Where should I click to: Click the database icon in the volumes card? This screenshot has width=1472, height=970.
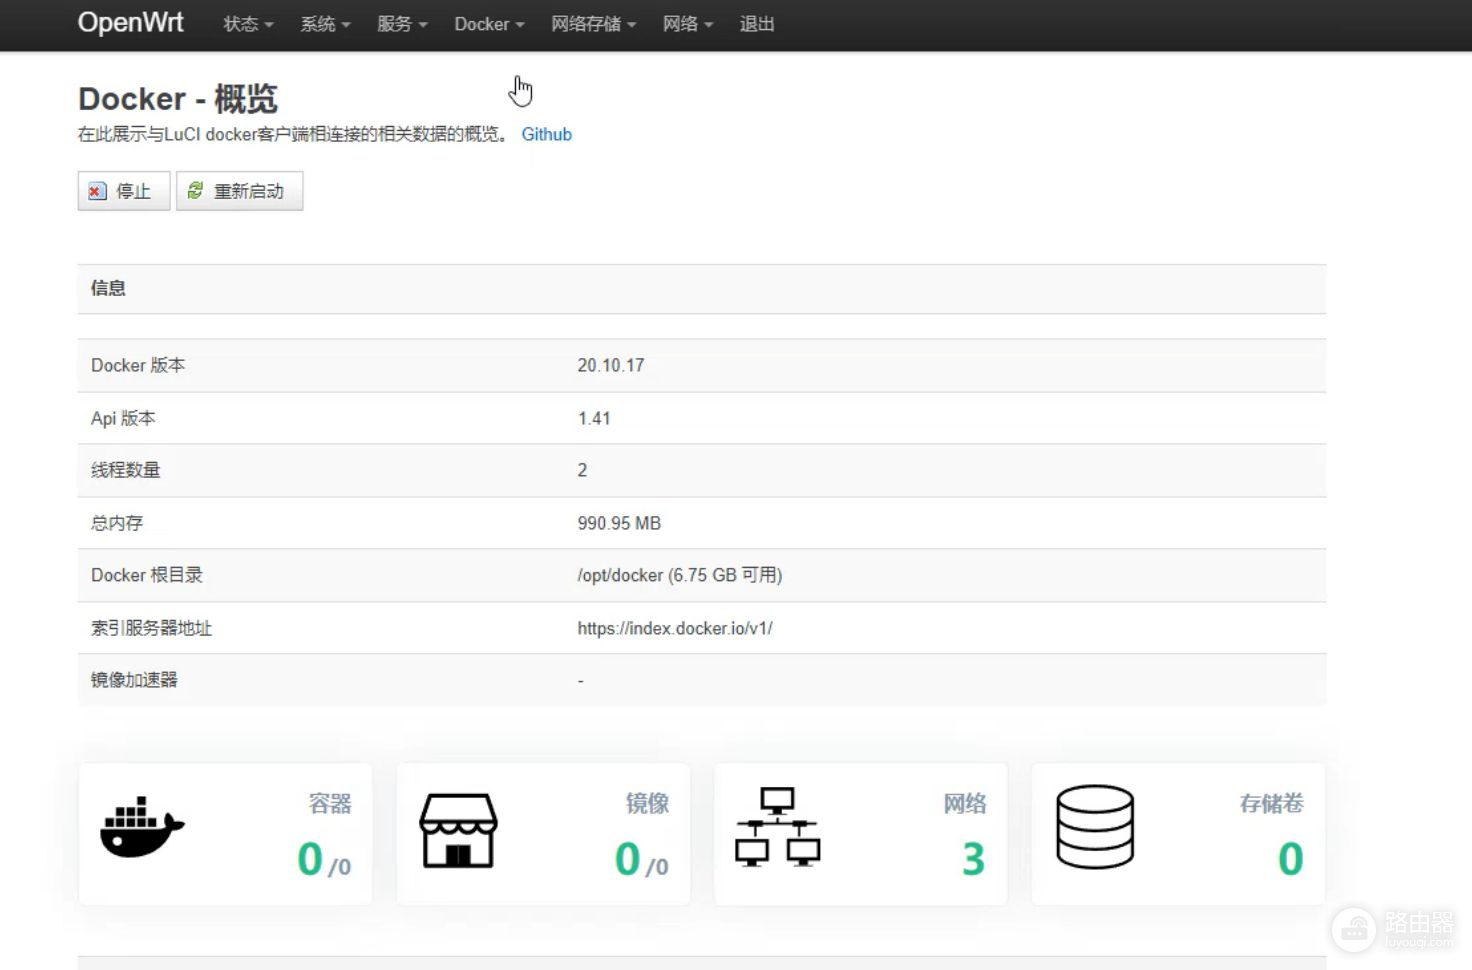click(x=1095, y=826)
